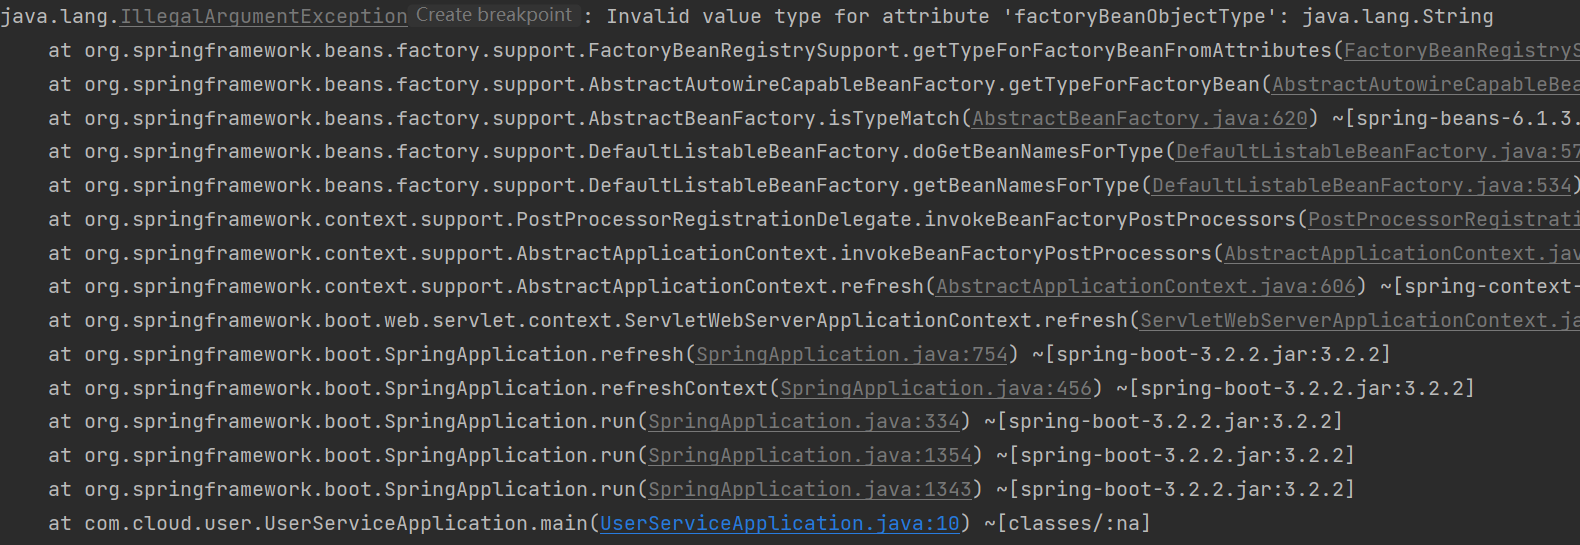The height and width of the screenshot is (545, 1580).
Task: Open the AbstractAutowireCapableBeanFactory source link in getTypeForFactoryBean row
Action: (1426, 85)
